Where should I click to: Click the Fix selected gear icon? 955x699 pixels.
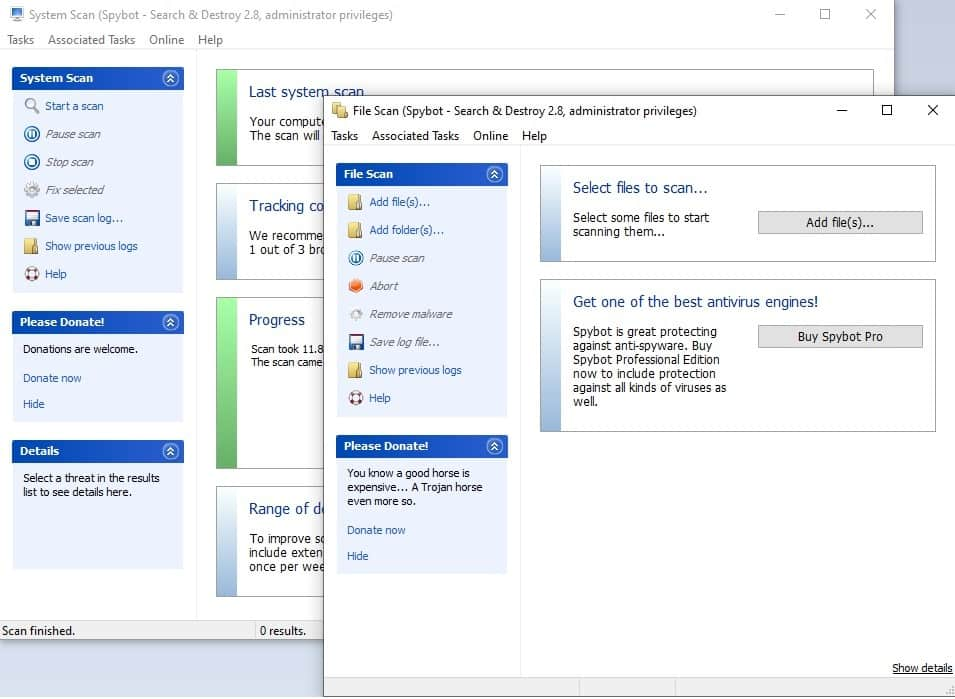point(32,190)
